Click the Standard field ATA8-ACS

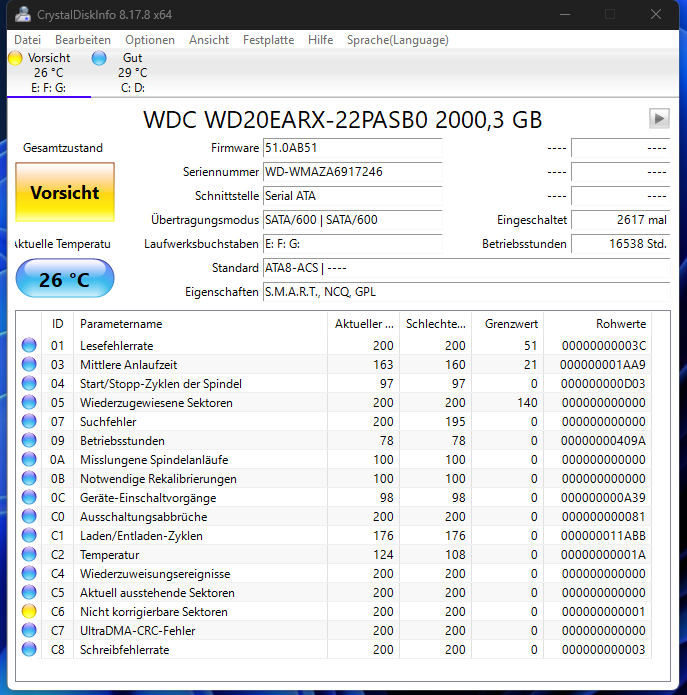[466, 268]
